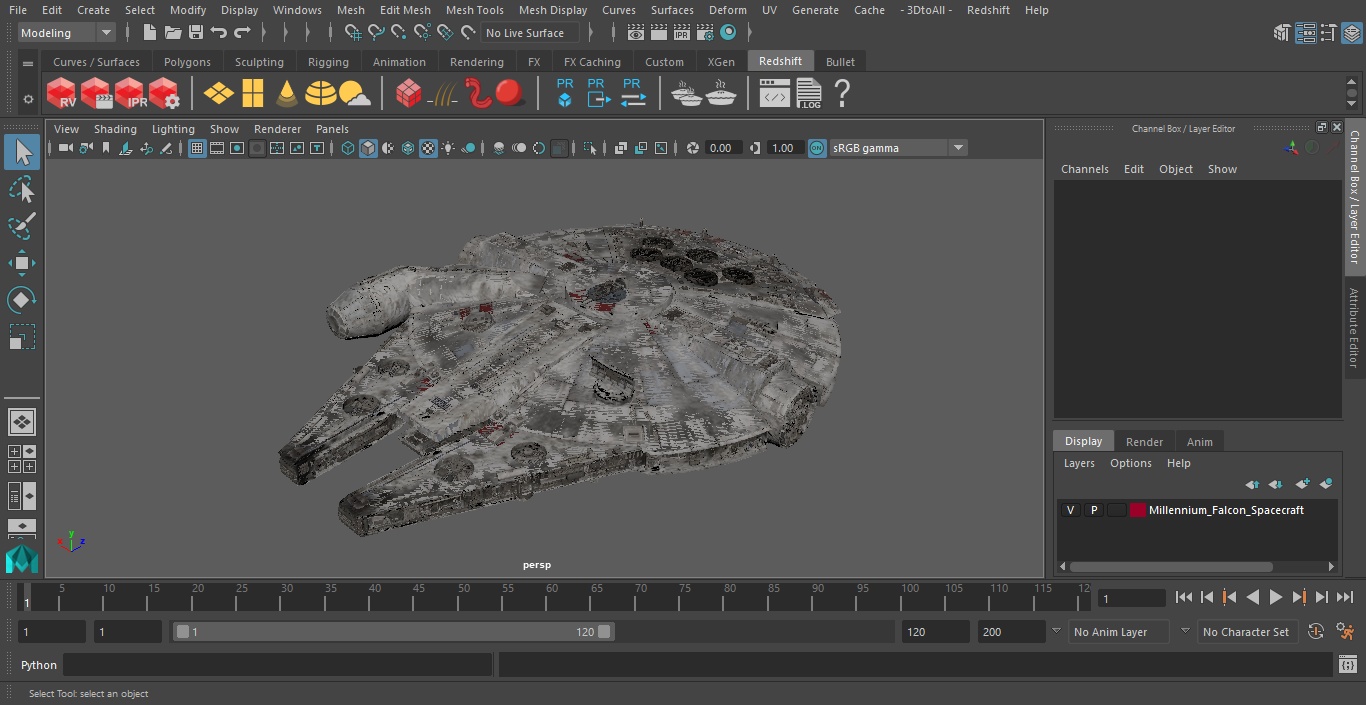Select the Paint Selection tool
Screen dimensions: 1366x705
(22, 226)
